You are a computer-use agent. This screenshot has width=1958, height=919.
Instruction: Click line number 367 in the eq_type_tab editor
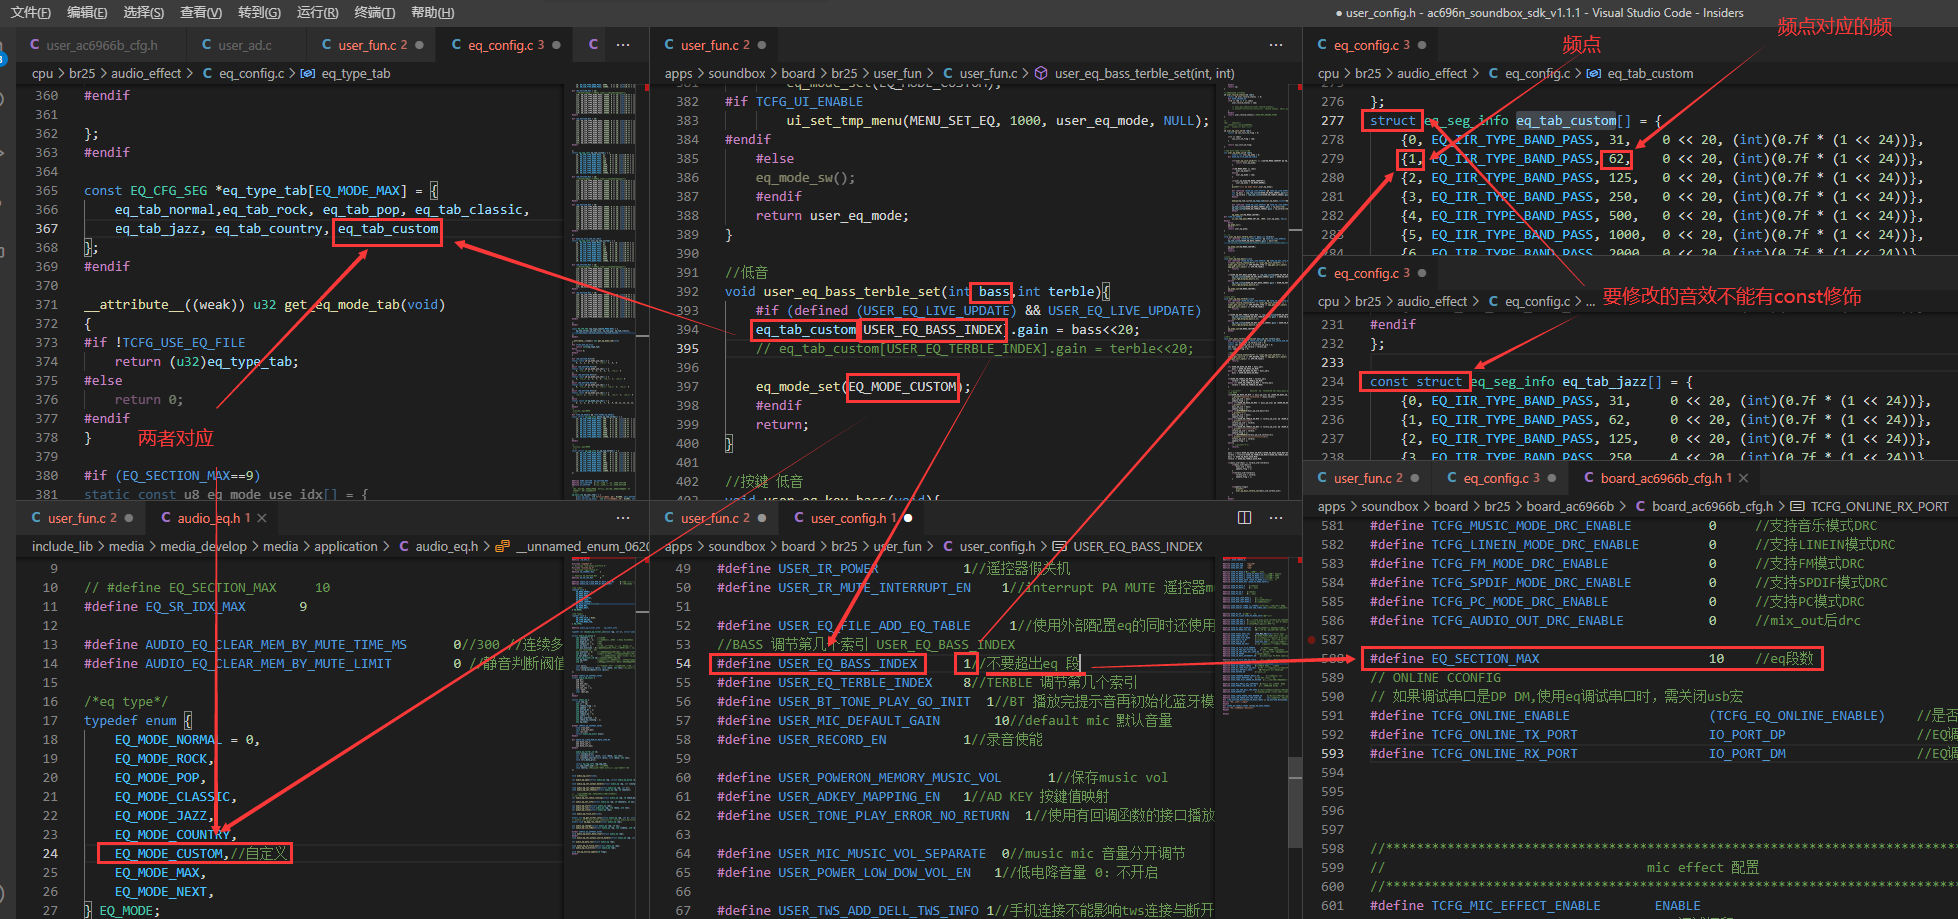pos(47,229)
